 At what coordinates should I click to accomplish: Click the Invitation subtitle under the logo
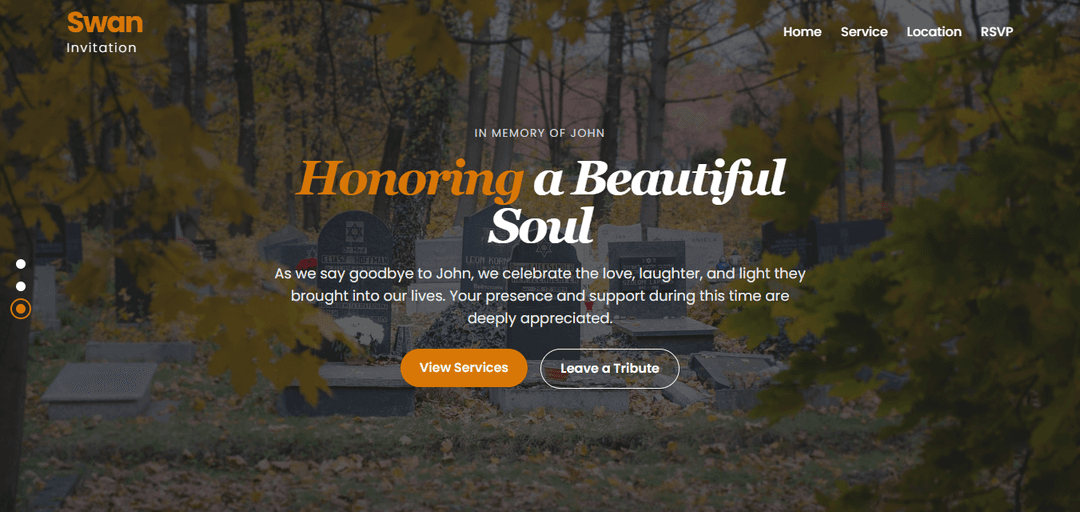pyautogui.click(x=101, y=48)
